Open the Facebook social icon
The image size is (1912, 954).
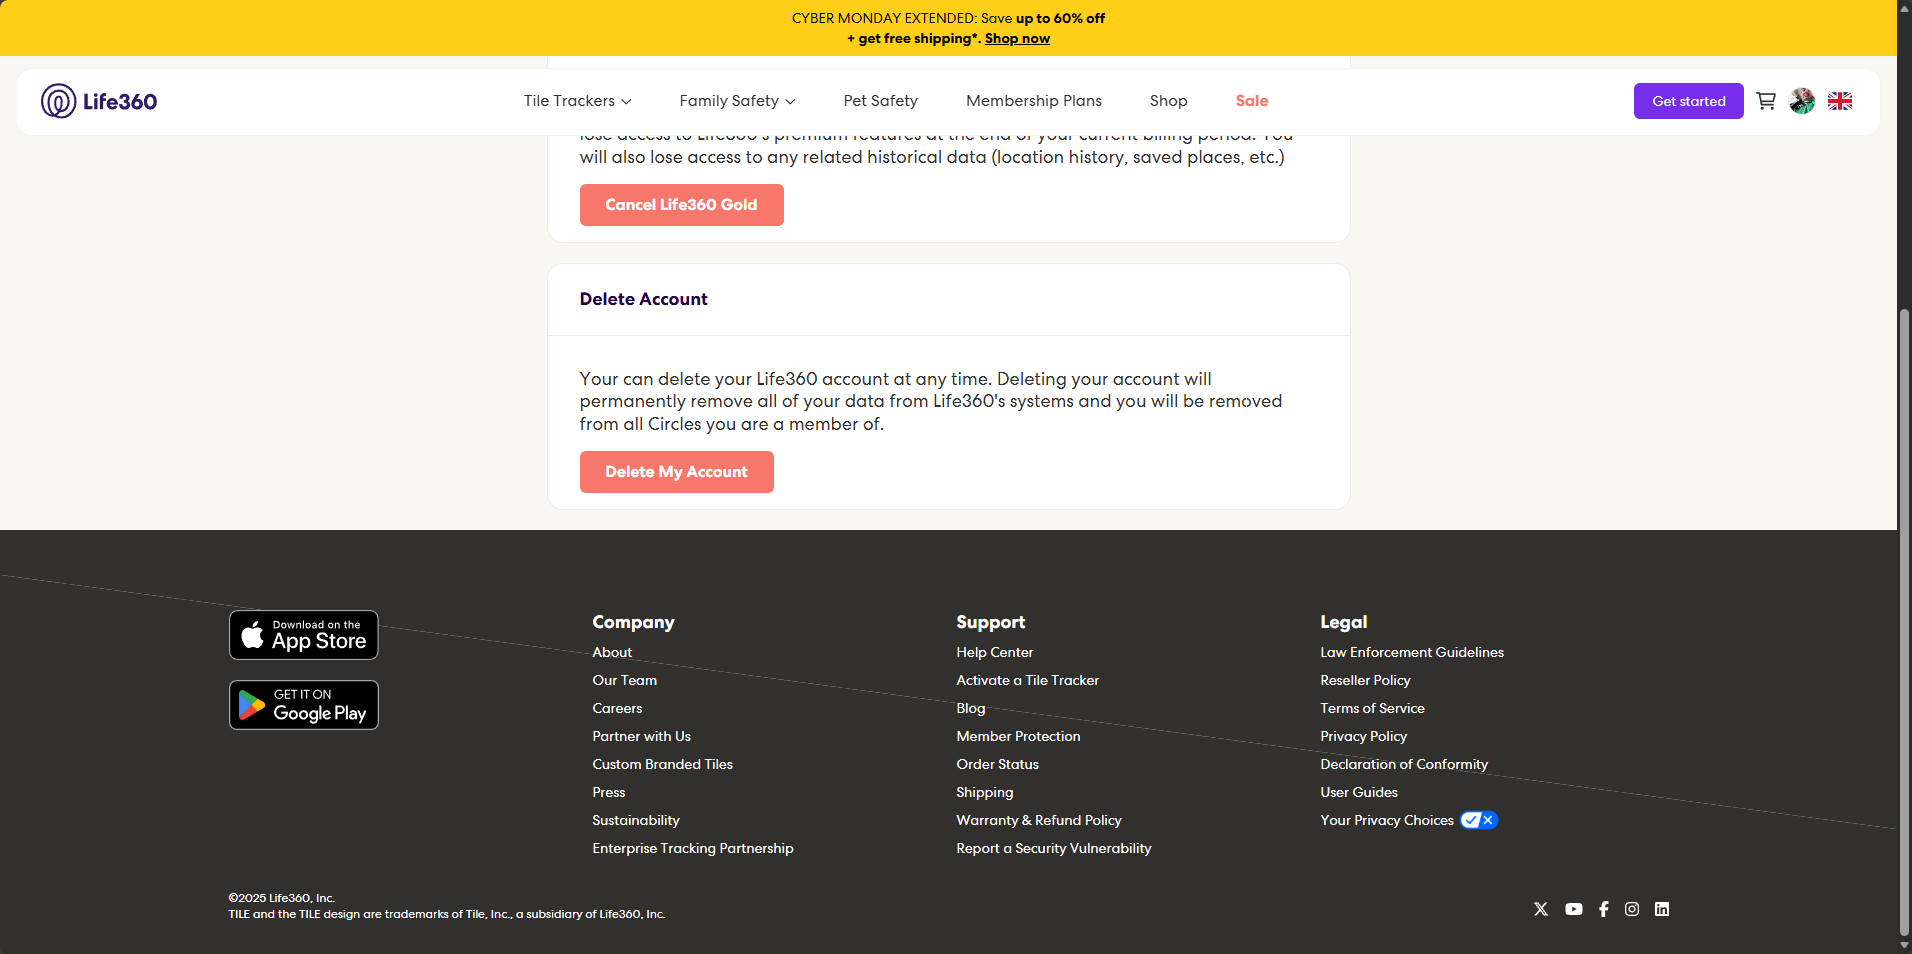[x=1604, y=909]
